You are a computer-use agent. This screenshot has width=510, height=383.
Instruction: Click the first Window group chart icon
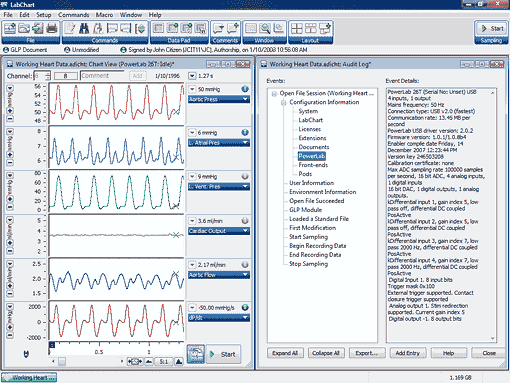click(x=251, y=29)
